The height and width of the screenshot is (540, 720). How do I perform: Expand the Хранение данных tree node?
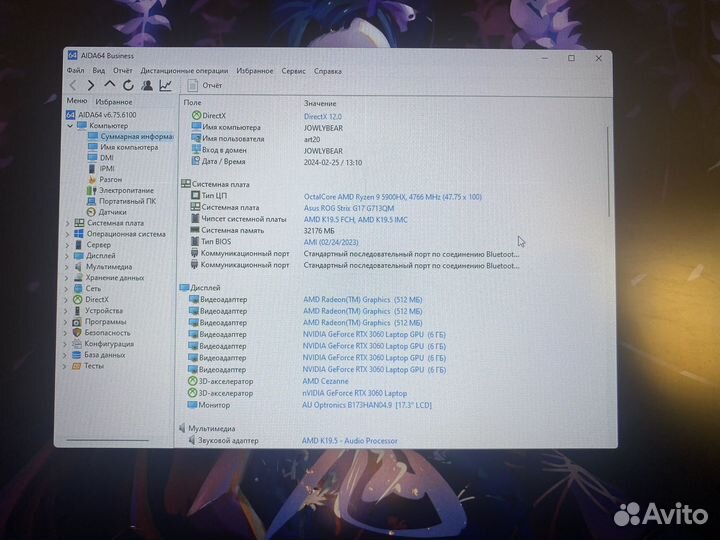pyautogui.click(x=67, y=278)
